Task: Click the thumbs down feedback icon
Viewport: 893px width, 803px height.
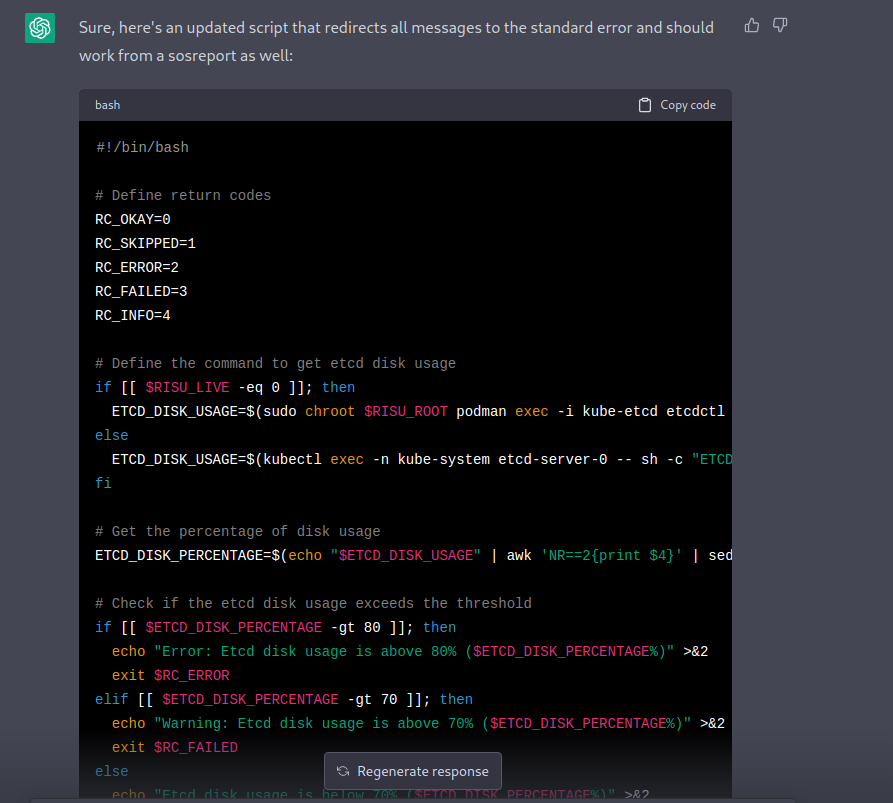Action: click(x=780, y=26)
